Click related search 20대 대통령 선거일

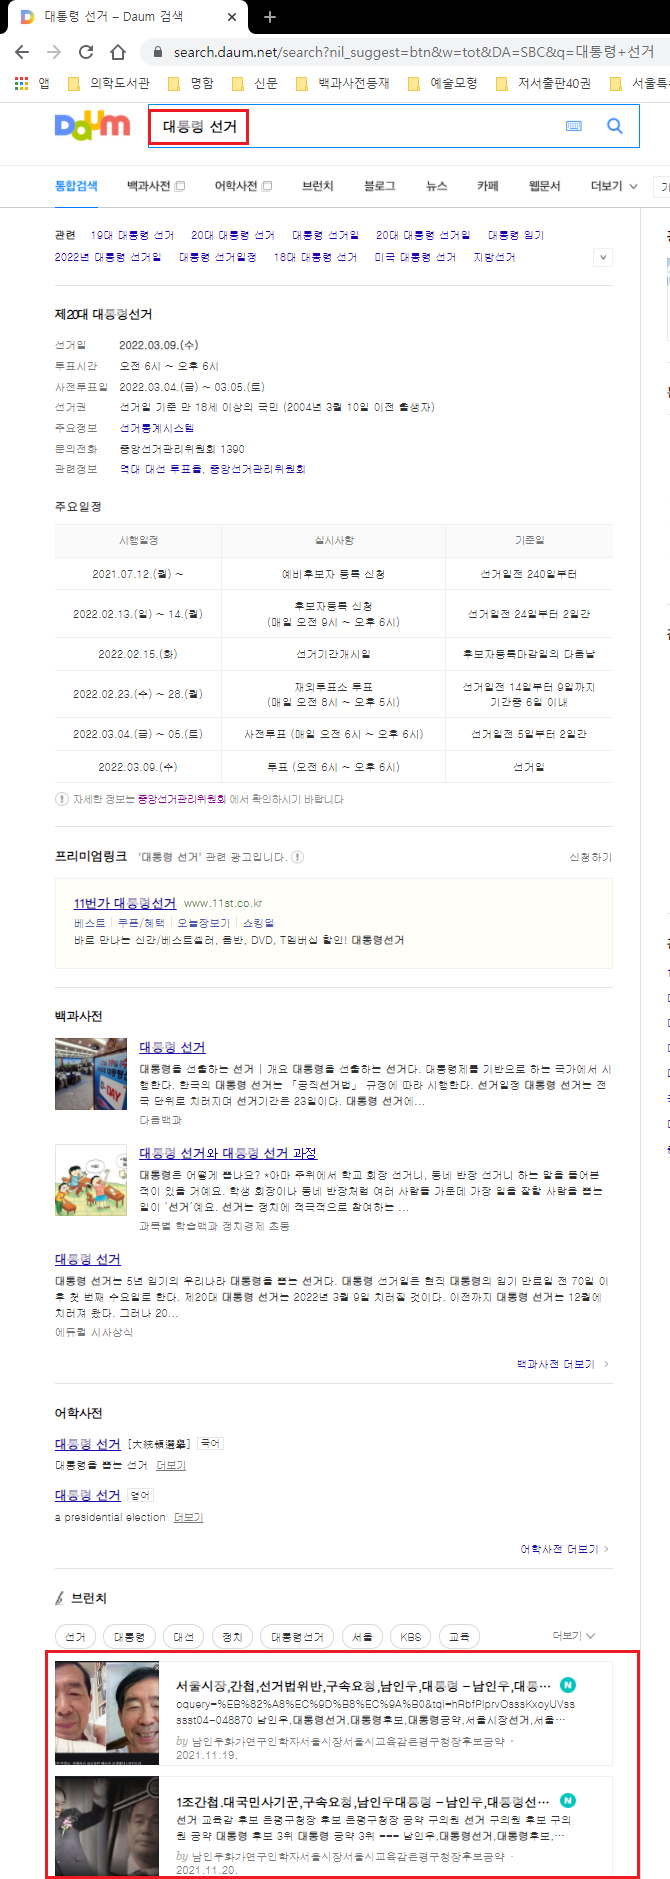pyautogui.click(x=423, y=235)
